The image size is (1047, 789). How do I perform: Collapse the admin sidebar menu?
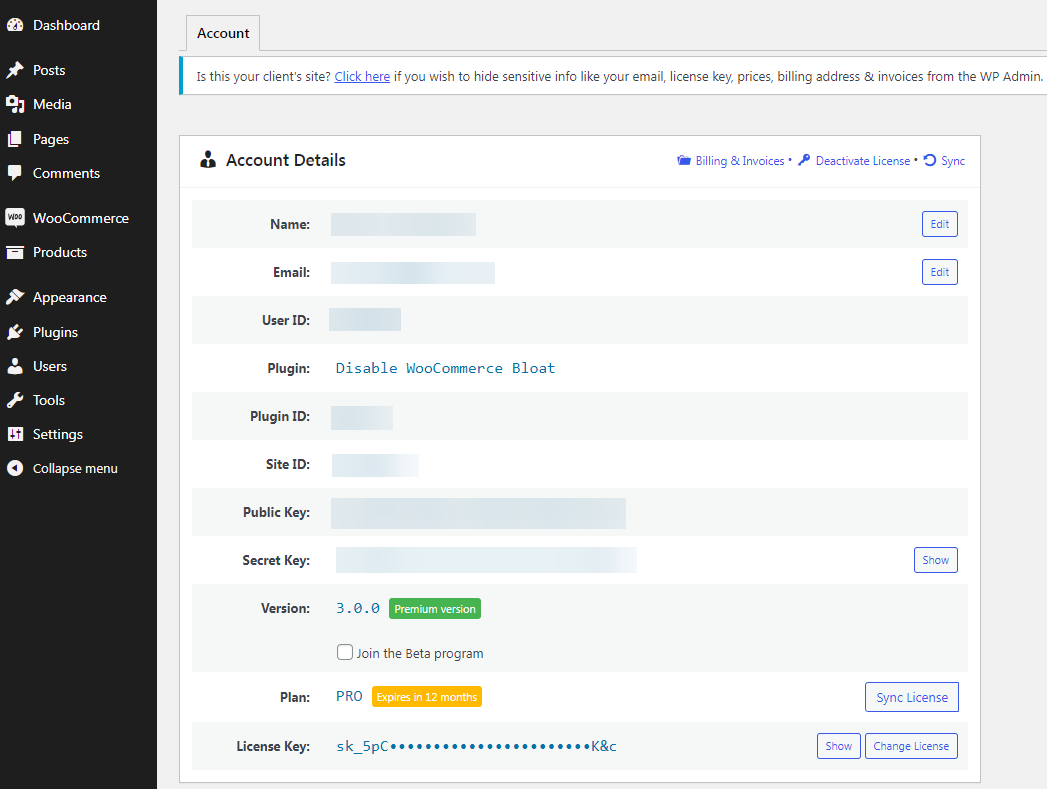(x=74, y=468)
